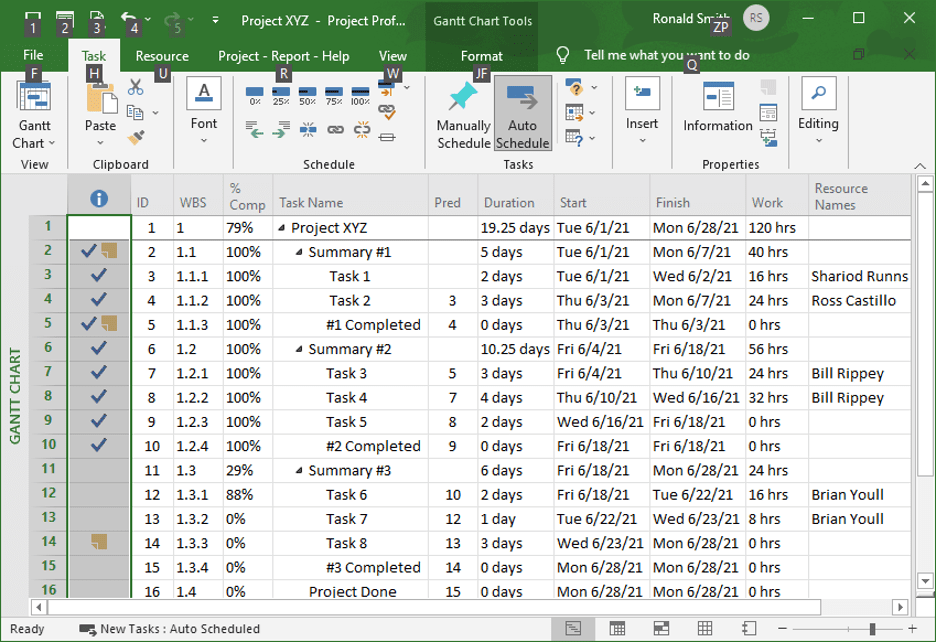The height and width of the screenshot is (642, 936).
Task: Click the vertical scrollbar down arrow
Action: tap(925, 580)
